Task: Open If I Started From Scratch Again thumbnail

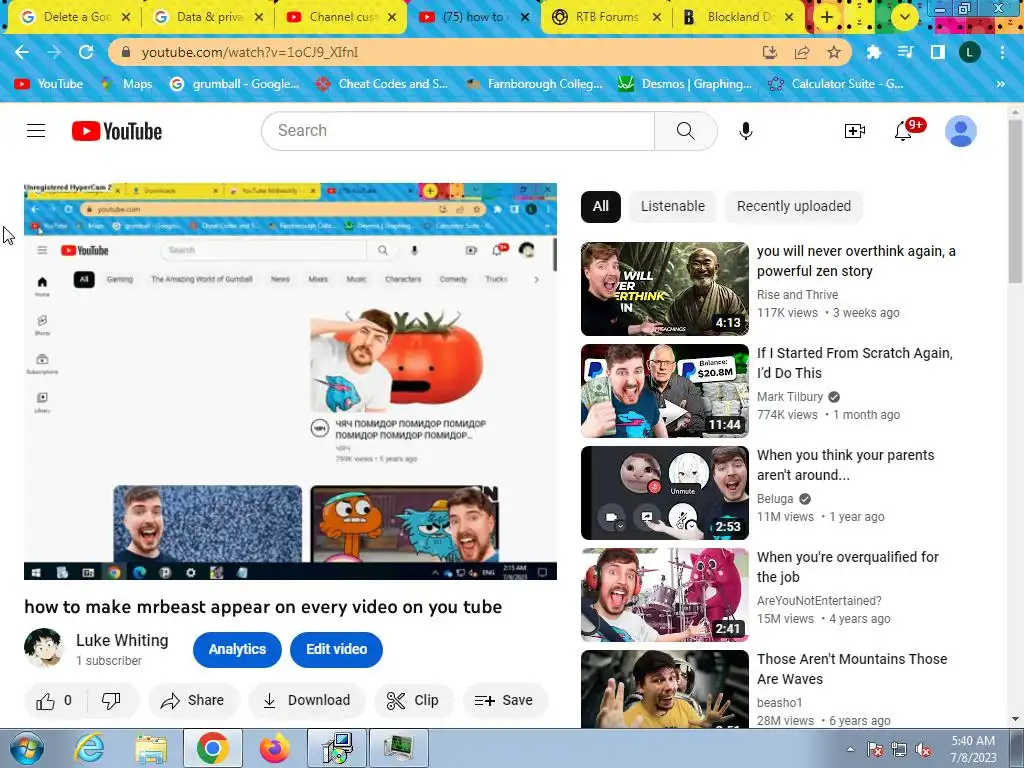Action: click(x=665, y=391)
